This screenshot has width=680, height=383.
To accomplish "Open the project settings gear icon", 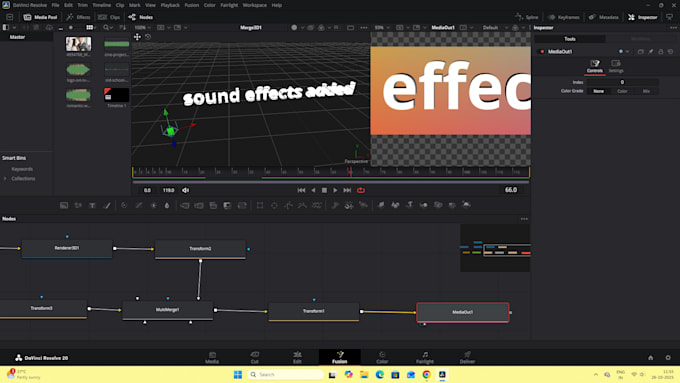I will tap(668, 358).
